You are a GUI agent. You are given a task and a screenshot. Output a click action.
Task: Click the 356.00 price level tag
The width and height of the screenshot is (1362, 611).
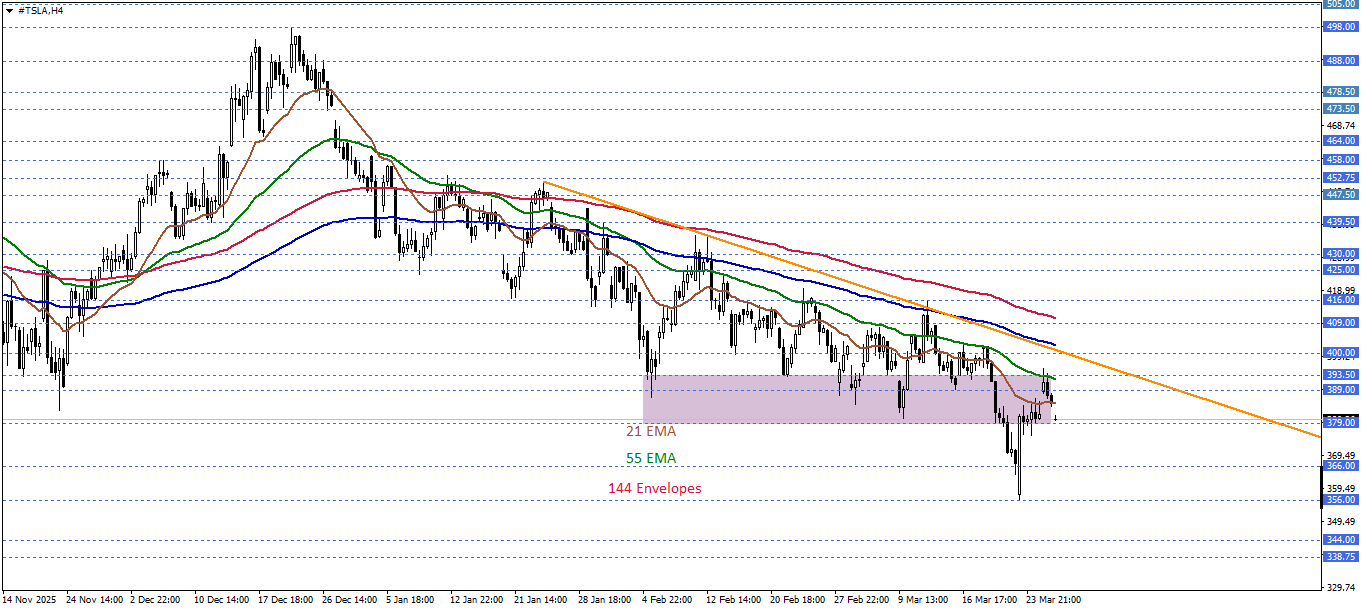tap(1339, 500)
